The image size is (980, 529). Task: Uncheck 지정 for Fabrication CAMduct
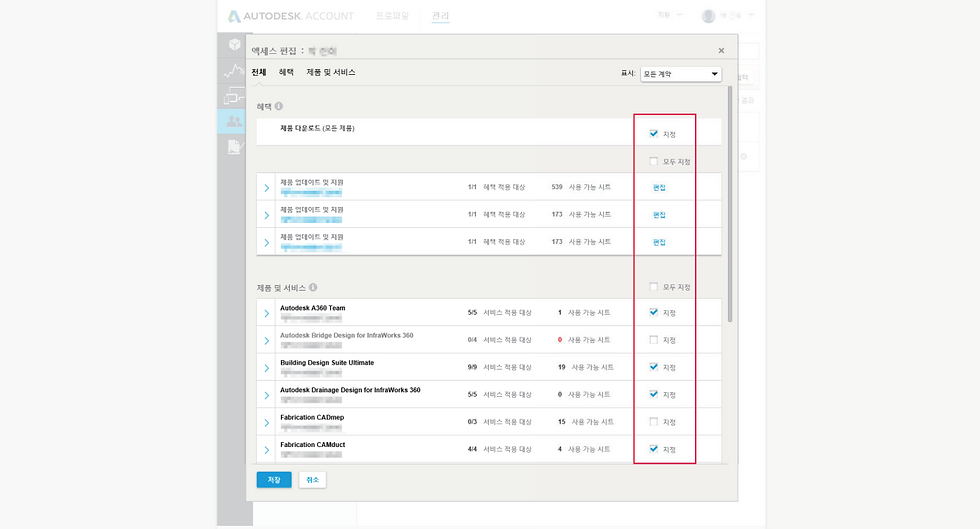coord(654,449)
